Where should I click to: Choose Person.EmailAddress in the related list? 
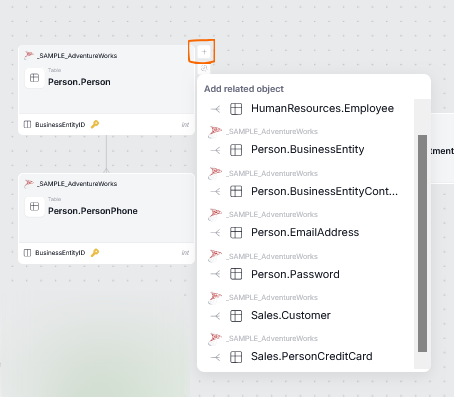[305, 232]
